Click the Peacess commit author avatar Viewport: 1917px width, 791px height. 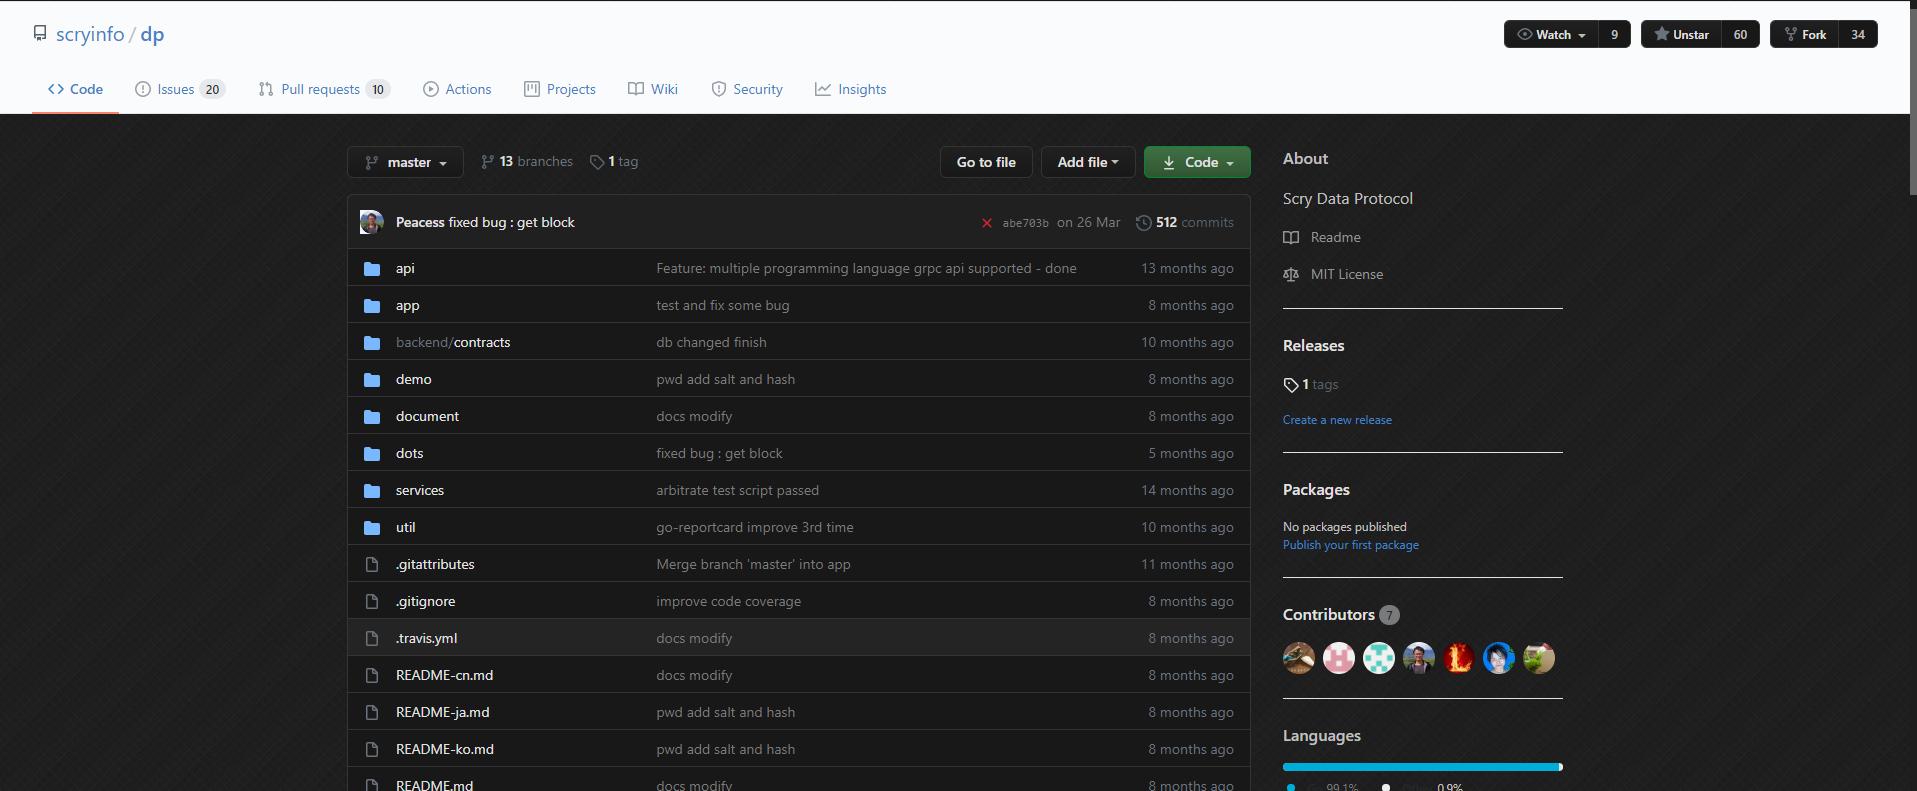[372, 222]
